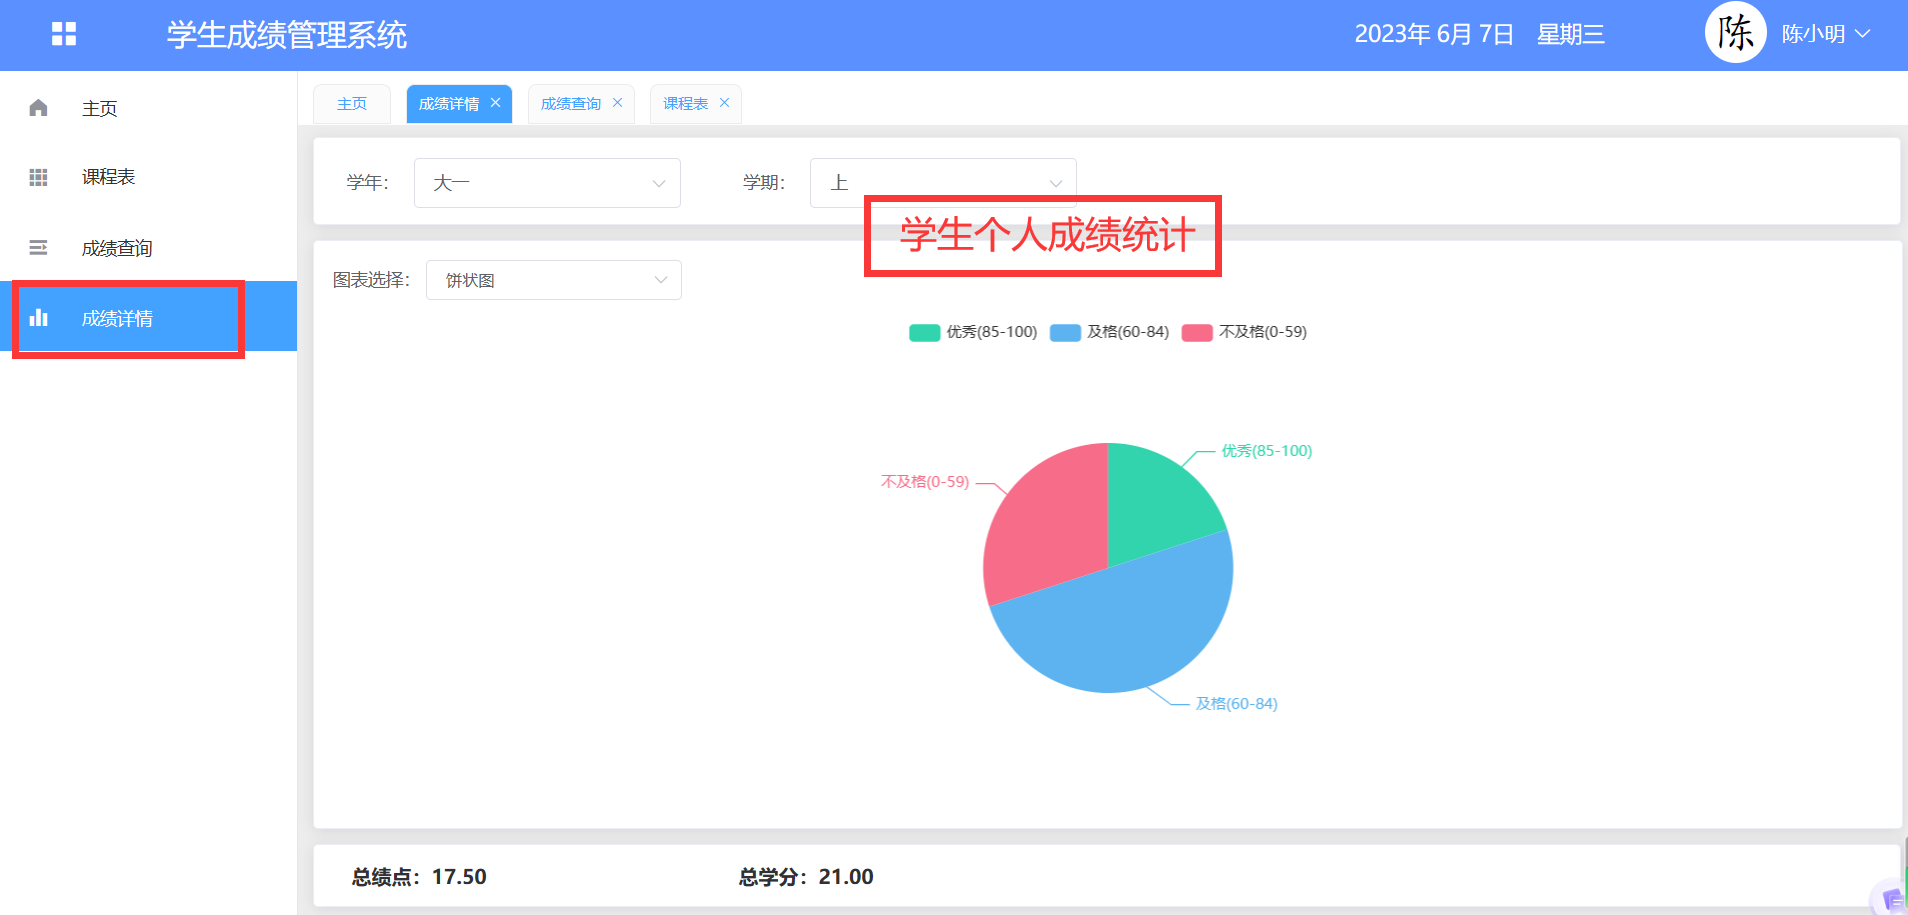Open the 图表选择 dropdown showing 饼状图
The height and width of the screenshot is (915, 1908).
click(x=554, y=280)
